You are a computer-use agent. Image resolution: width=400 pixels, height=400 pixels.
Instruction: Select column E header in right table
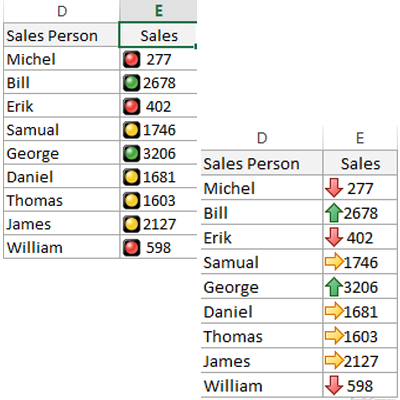[360, 138]
